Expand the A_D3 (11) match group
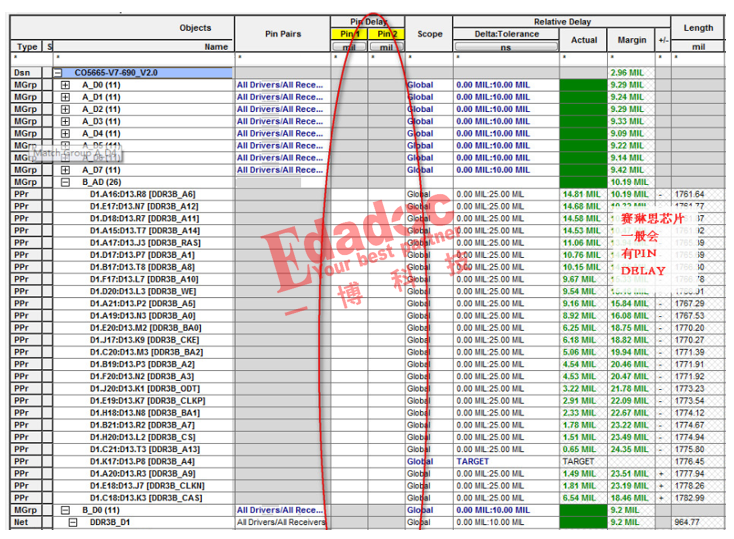 coord(66,122)
